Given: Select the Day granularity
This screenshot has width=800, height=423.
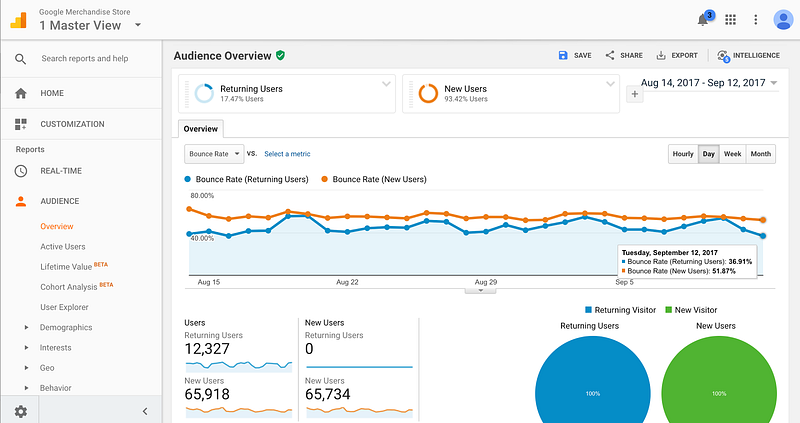Looking at the screenshot, I should point(709,154).
